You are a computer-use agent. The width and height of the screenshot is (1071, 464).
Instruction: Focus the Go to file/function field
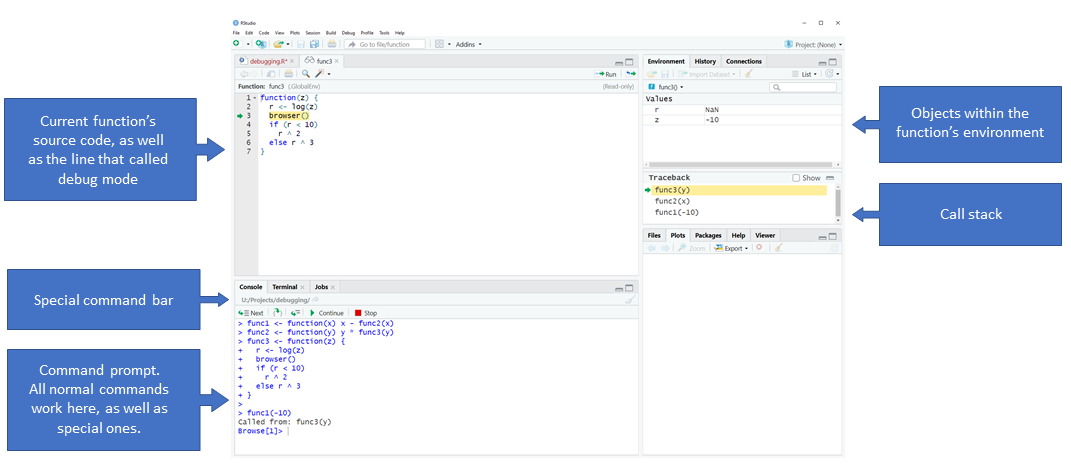(385, 44)
